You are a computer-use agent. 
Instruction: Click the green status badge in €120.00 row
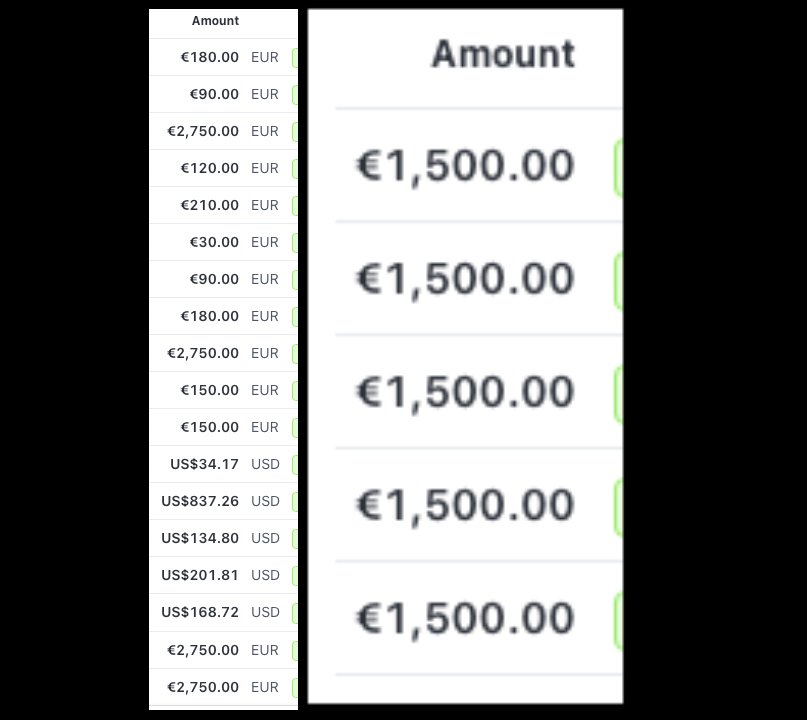[295, 169]
